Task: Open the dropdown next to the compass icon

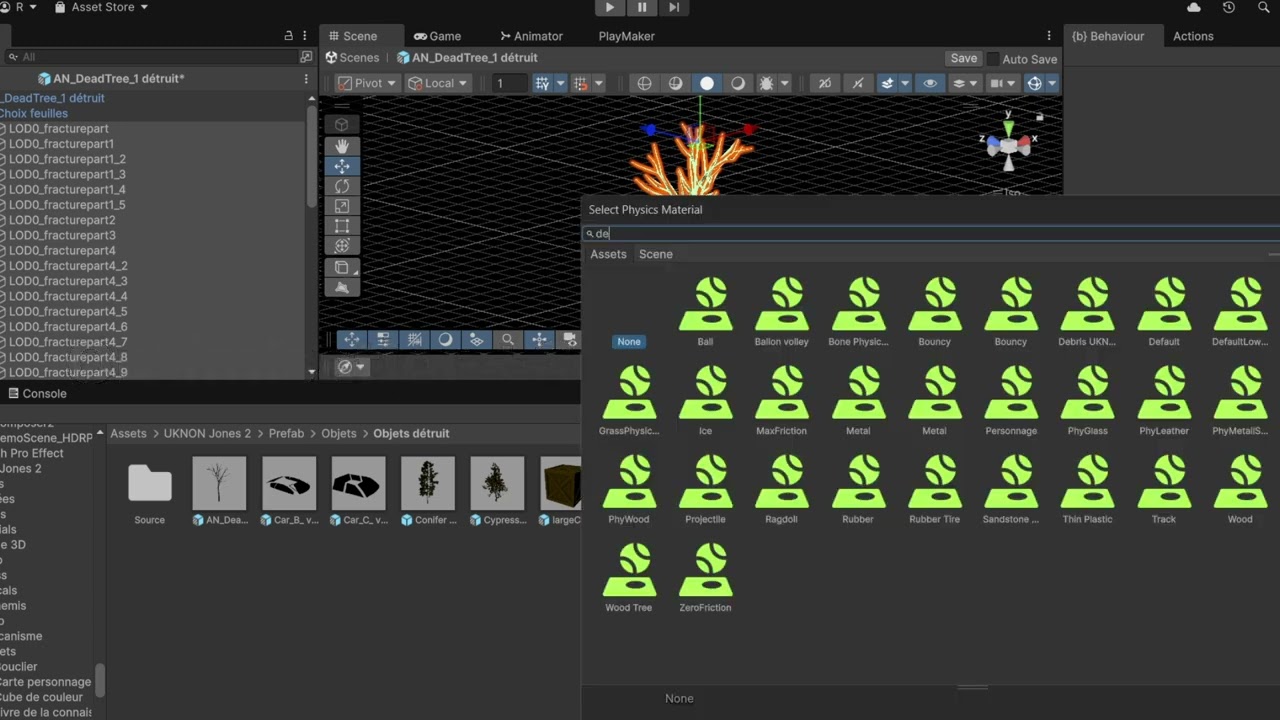Action: [x=360, y=367]
